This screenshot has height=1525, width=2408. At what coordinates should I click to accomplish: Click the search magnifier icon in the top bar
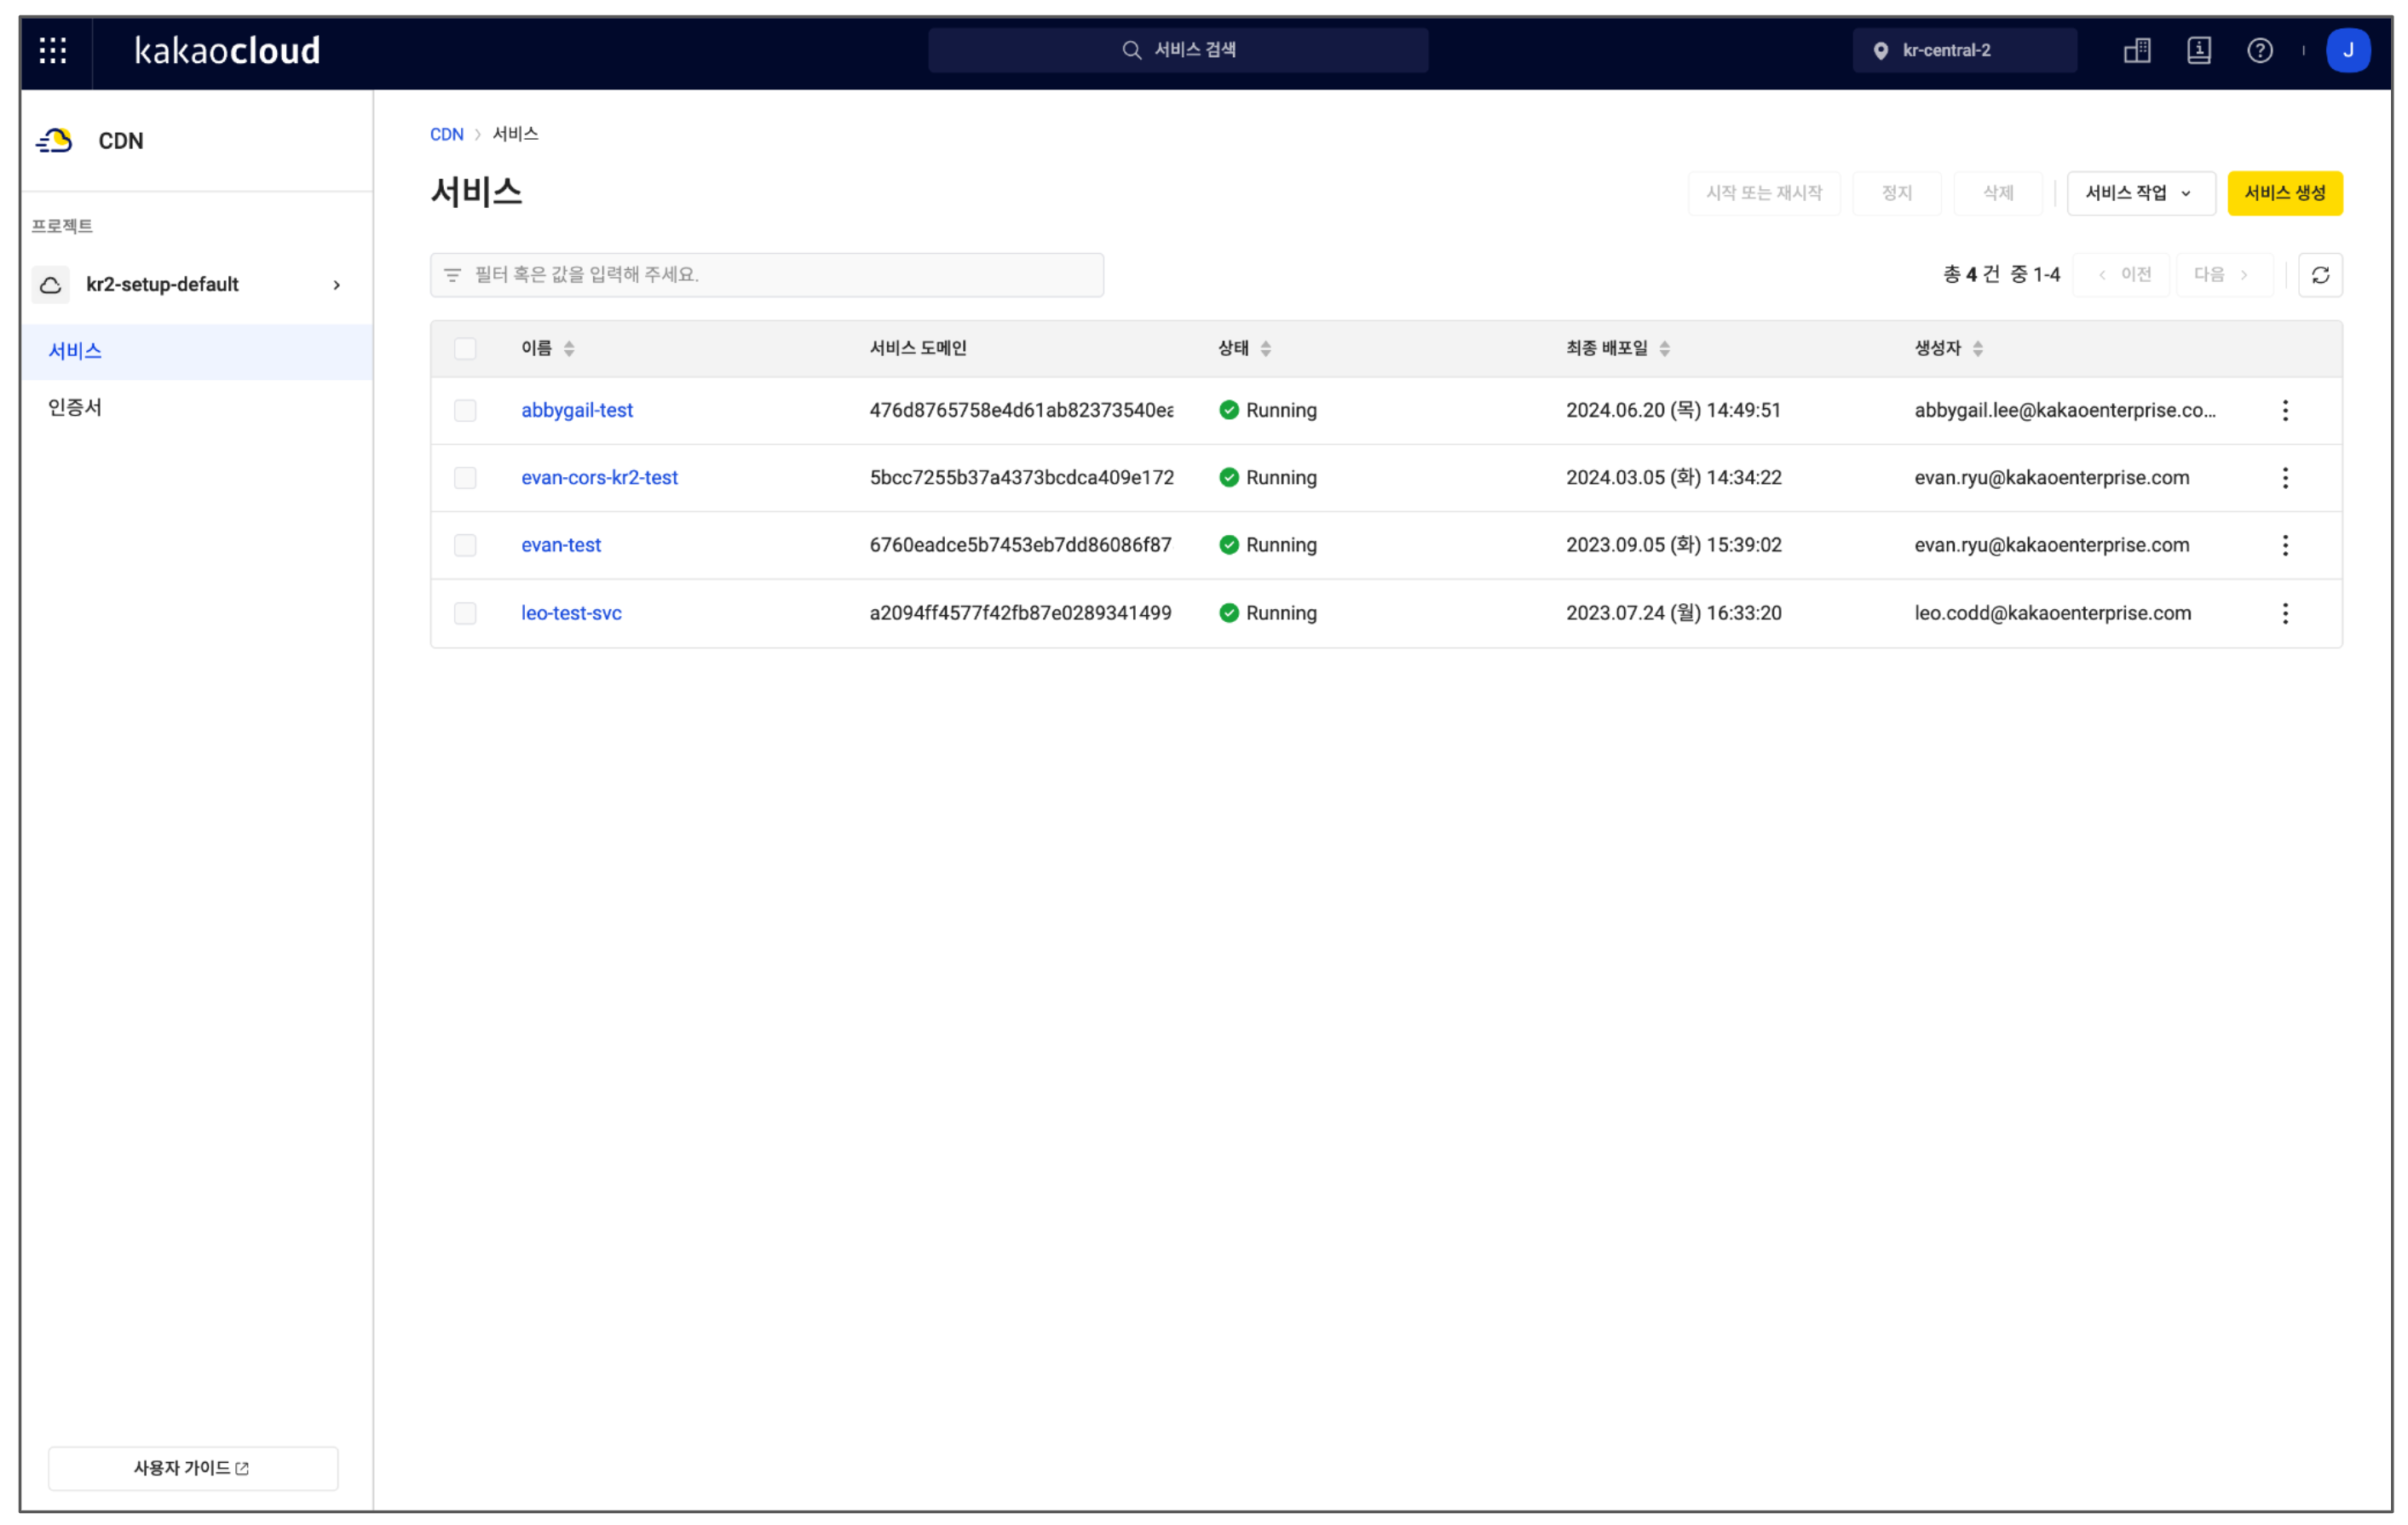coord(1131,50)
